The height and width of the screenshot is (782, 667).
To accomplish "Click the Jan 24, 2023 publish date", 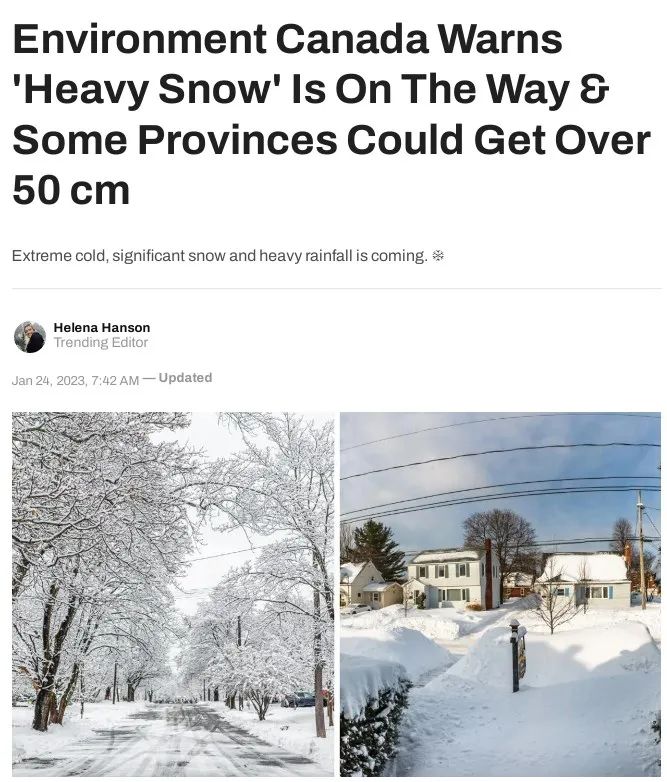I will pos(75,381).
